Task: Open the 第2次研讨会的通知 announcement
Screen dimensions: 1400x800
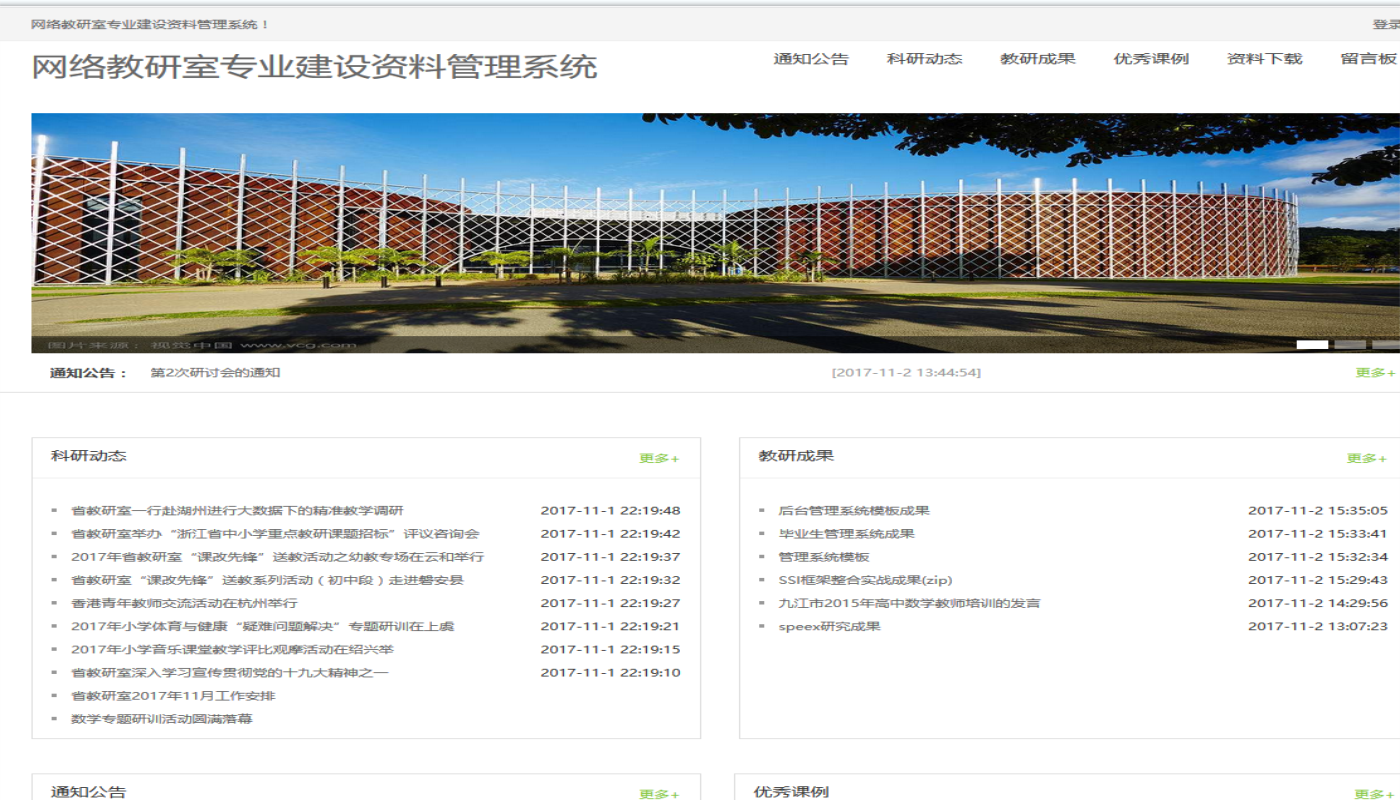Action: [x=215, y=373]
